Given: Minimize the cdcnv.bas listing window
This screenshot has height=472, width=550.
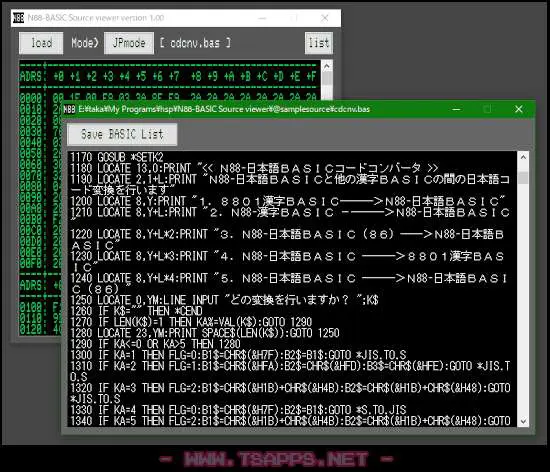Looking at the screenshot, I should click(456, 109).
